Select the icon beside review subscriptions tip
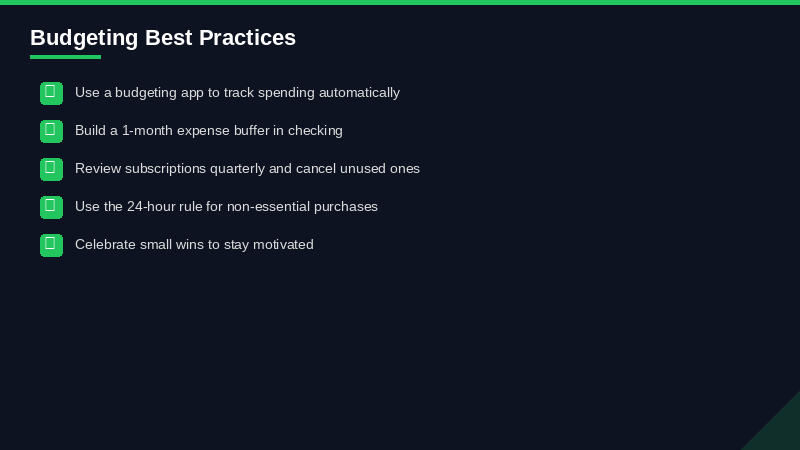 click(51, 169)
